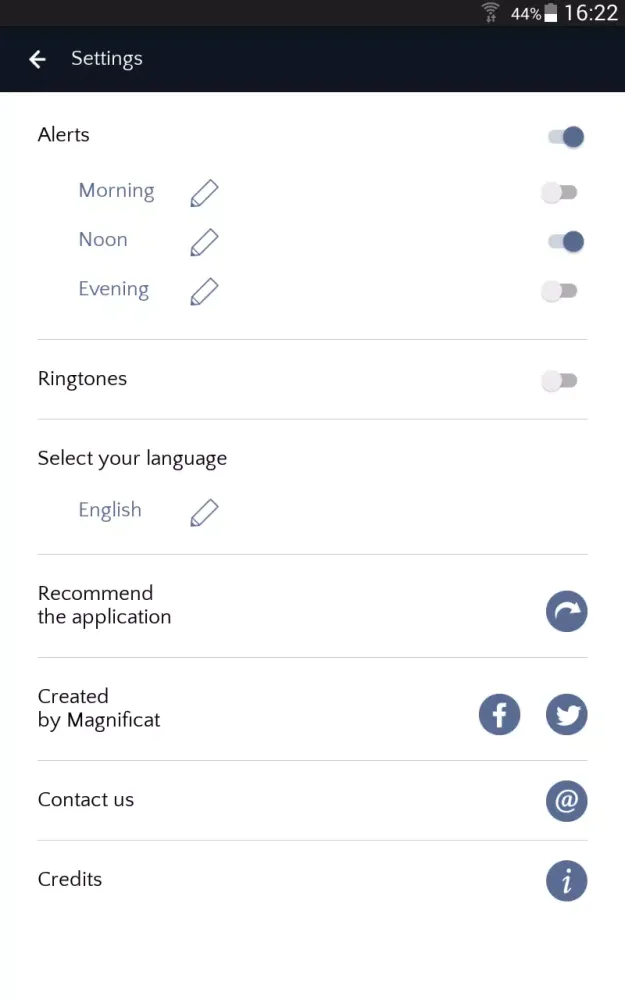Edit the Evening alert with the pencil icon
625x1000 pixels.
pos(203,291)
